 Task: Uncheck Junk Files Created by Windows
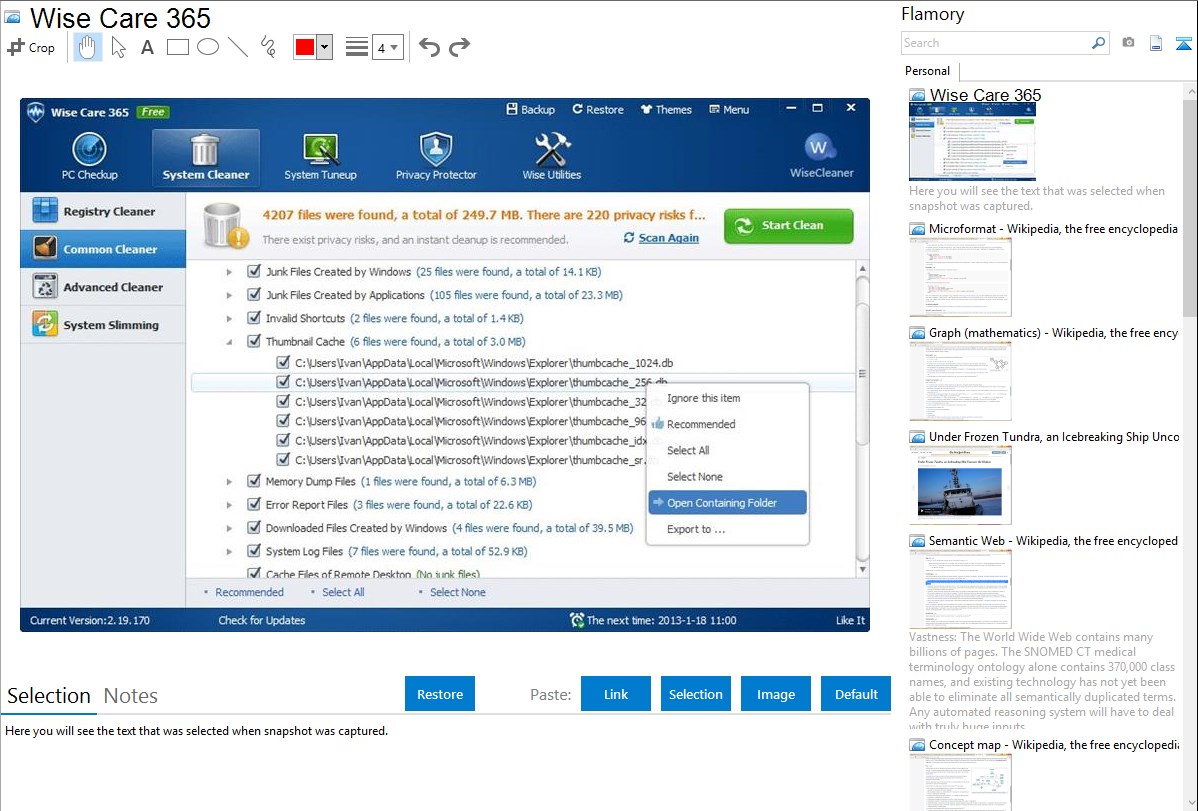[254, 271]
